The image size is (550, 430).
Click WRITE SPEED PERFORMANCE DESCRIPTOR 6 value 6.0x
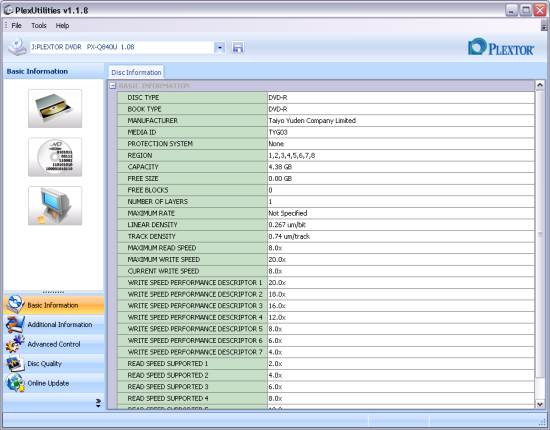click(x=275, y=341)
